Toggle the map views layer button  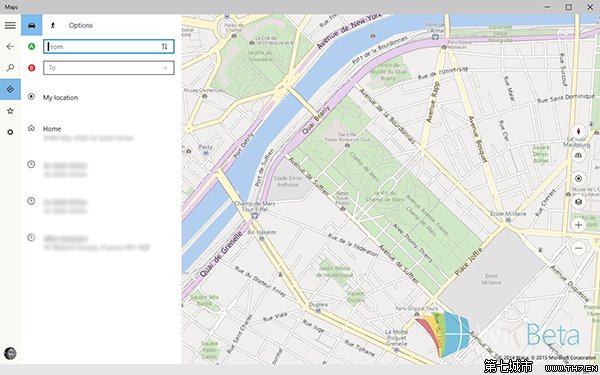point(579,202)
